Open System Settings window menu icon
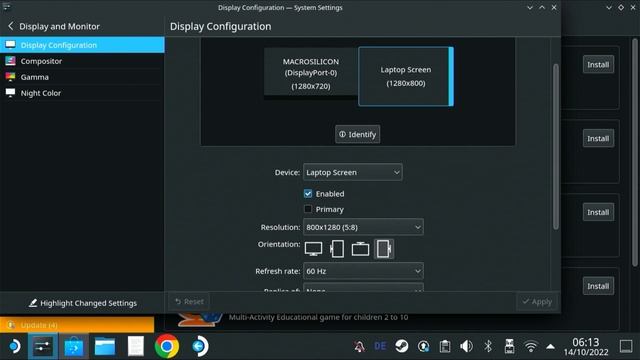This screenshot has width=640, height=360. (7, 7)
